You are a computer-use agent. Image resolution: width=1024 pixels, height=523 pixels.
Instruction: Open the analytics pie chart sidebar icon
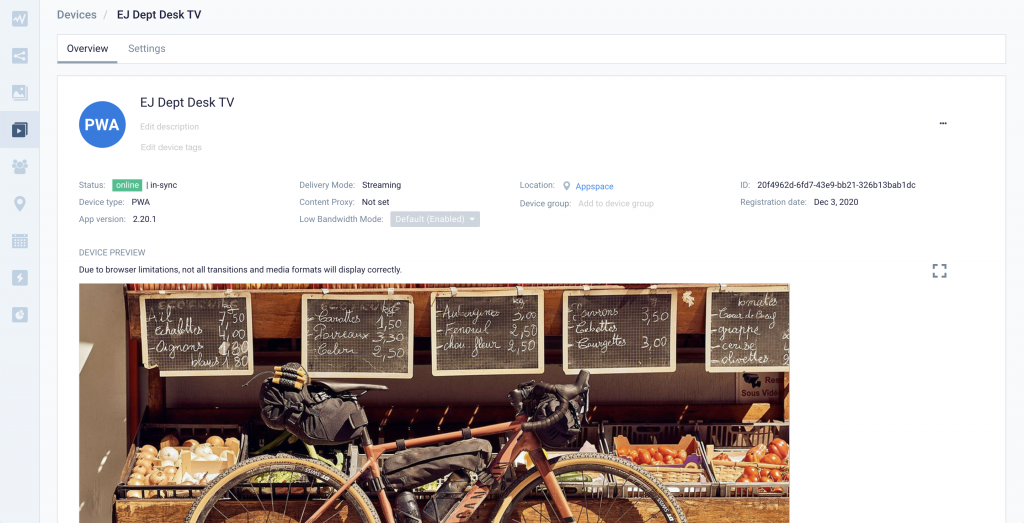point(20,315)
